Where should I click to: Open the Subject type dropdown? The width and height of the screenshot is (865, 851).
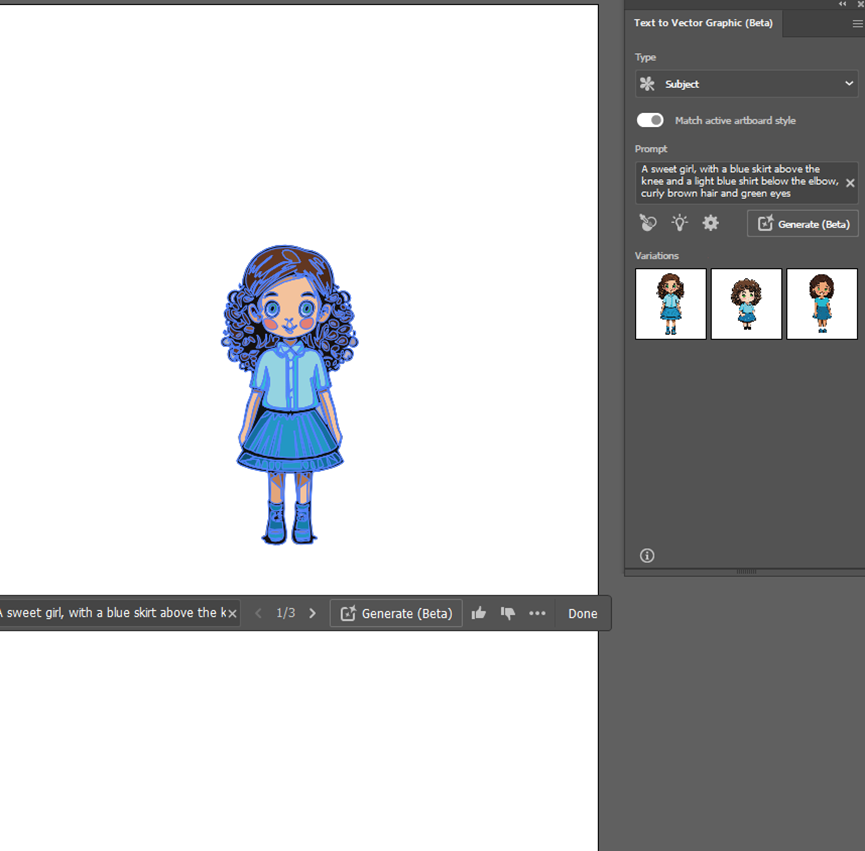pyautogui.click(x=746, y=84)
